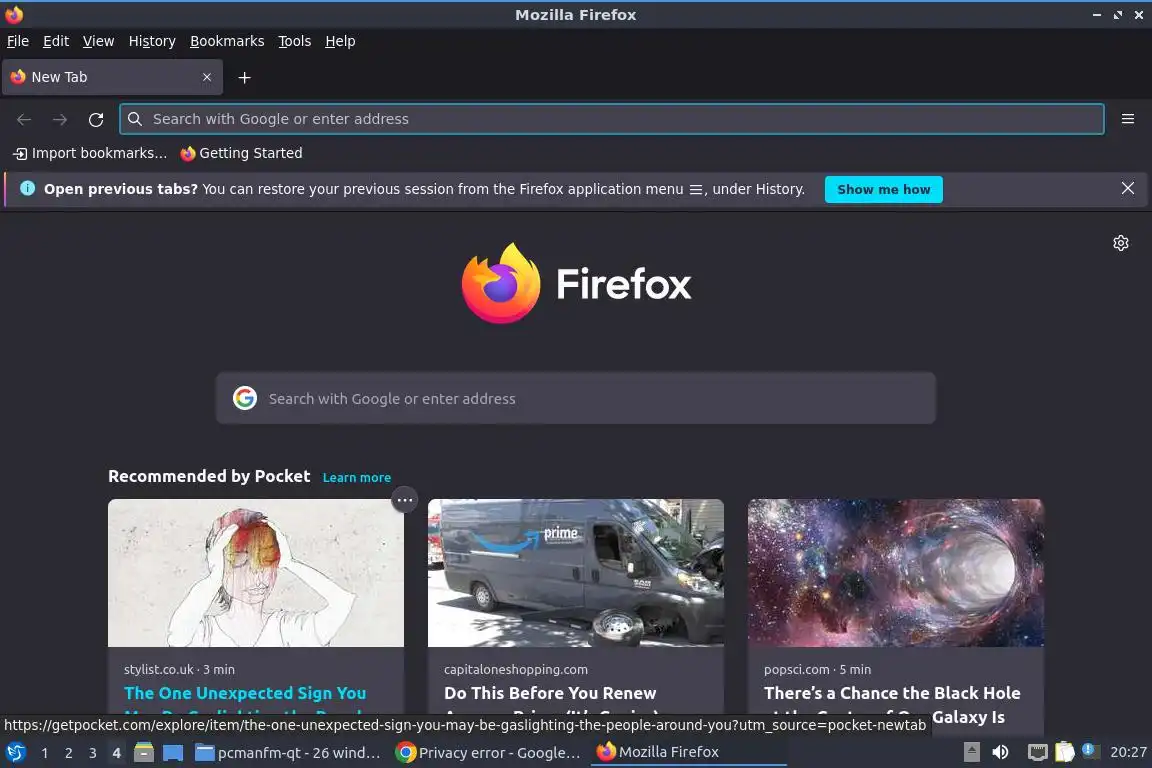The width and height of the screenshot is (1152, 768).
Task: Switch to Privacy error Google Chrome window
Action: coord(489,752)
